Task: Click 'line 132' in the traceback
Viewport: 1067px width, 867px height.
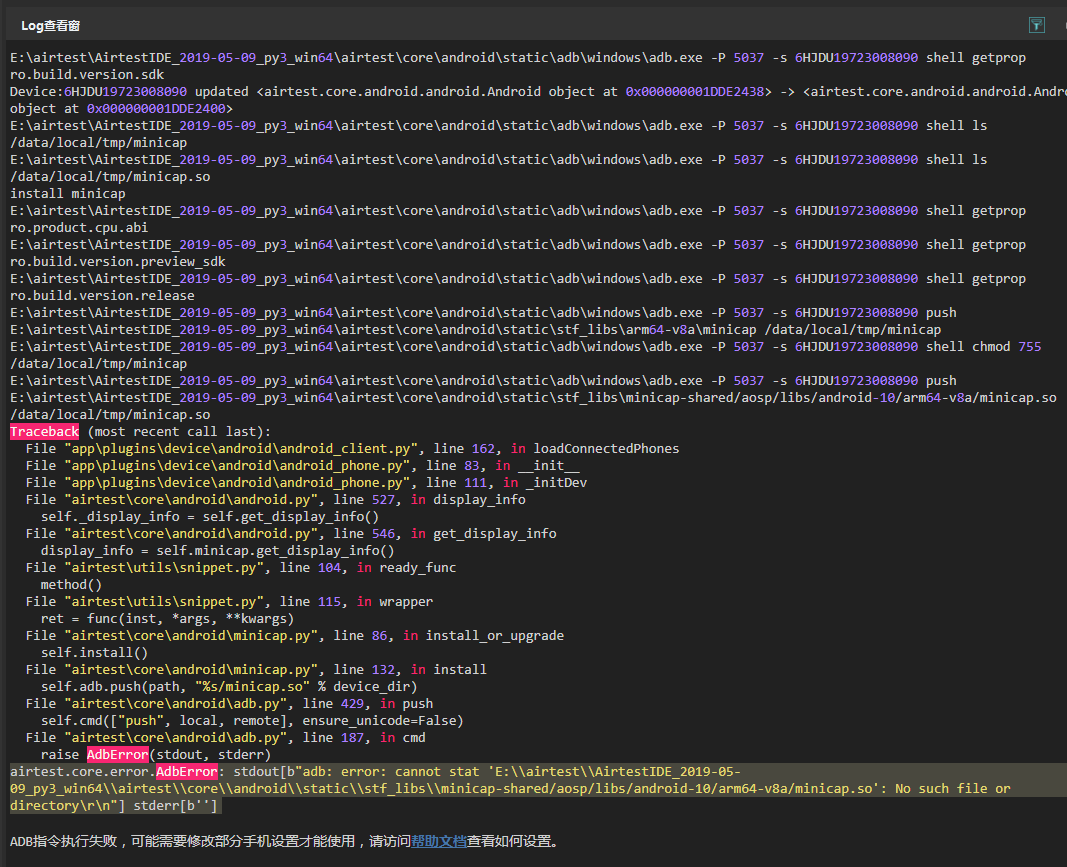Action: [x=365, y=670]
